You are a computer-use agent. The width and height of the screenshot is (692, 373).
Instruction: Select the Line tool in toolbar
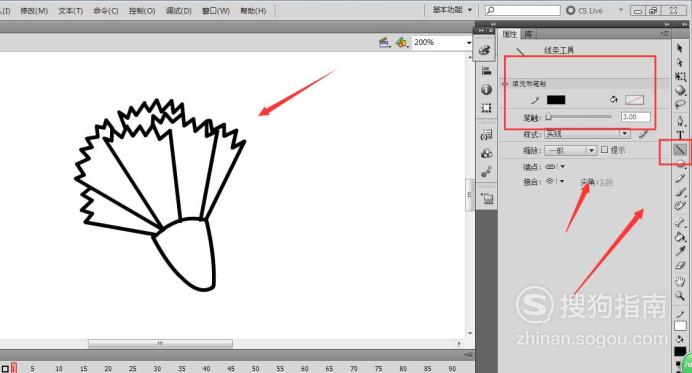coord(680,150)
